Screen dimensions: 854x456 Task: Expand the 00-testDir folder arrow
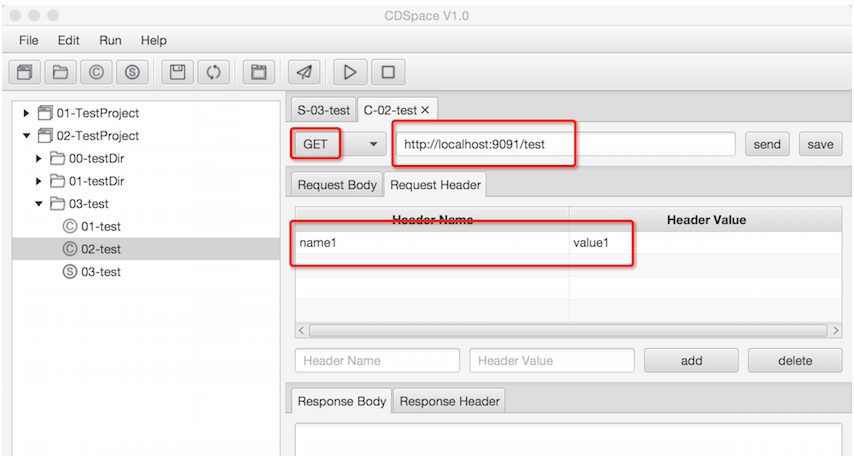point(40,158)
